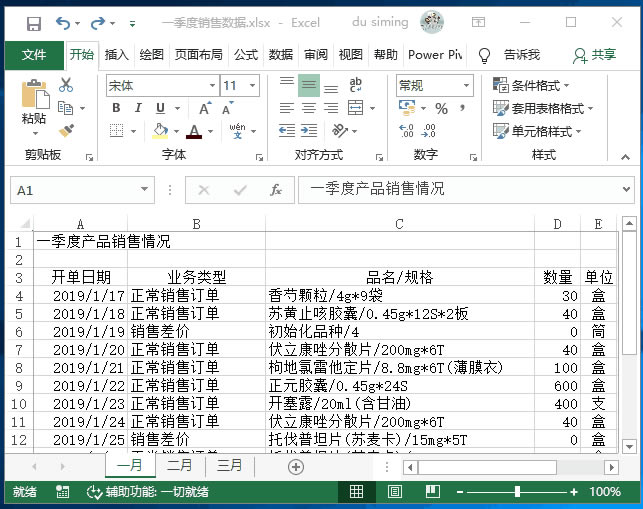Expand the font size dropdown showing 11
The width and height of the screenshot is (643, 509).
coord(254,86)
